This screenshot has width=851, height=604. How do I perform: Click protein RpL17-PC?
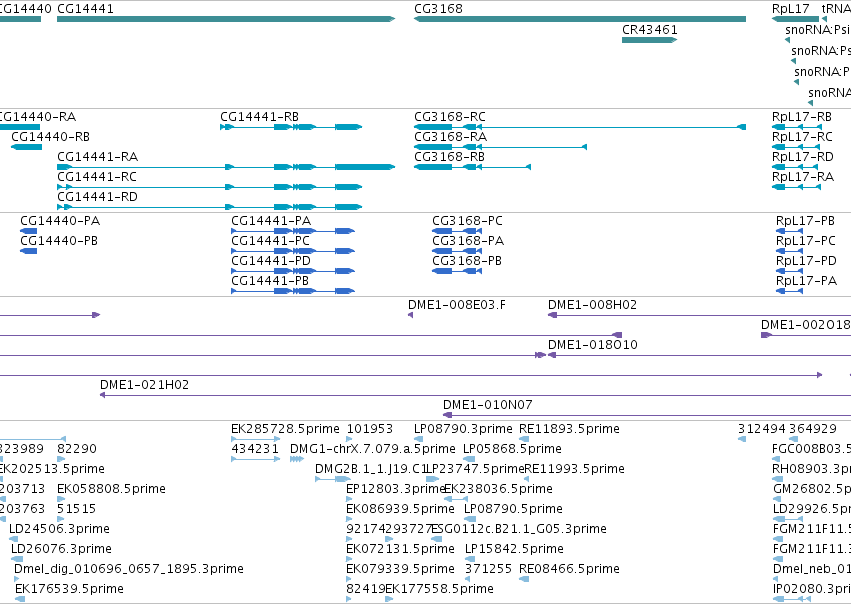coord(789,251)
